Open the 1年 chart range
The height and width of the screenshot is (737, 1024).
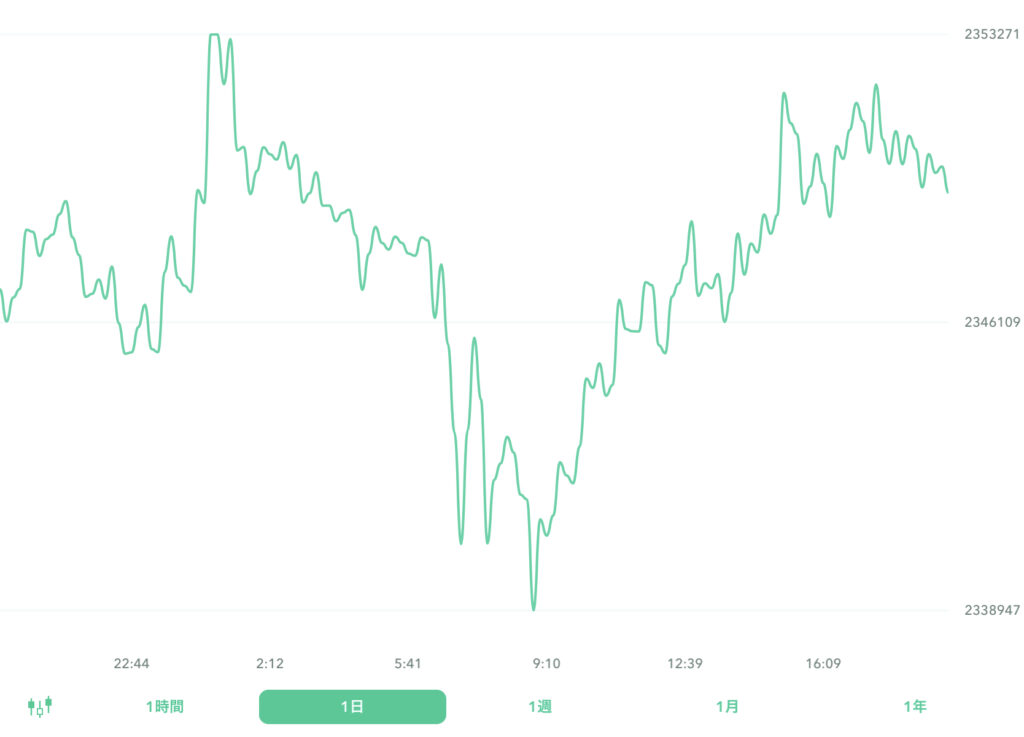tap(914, 707)
